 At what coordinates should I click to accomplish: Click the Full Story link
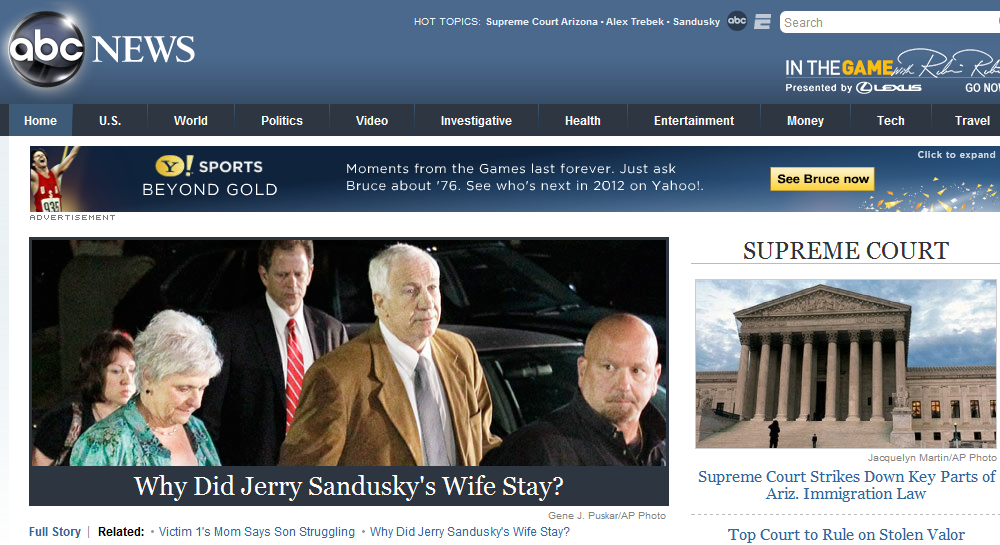55,532
